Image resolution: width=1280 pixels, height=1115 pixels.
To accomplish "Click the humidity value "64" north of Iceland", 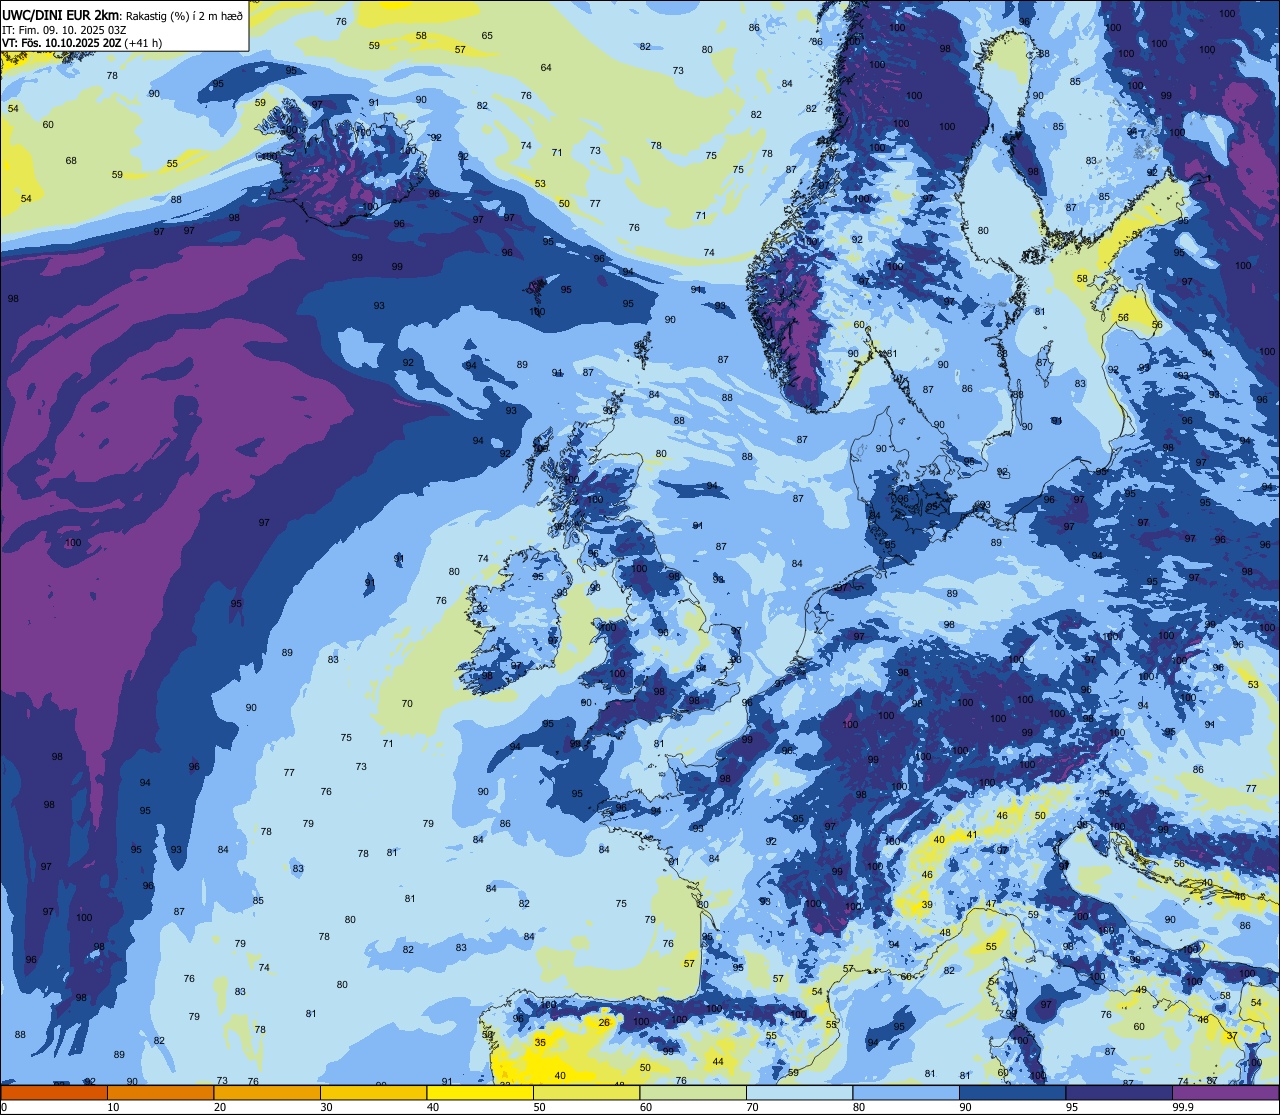I will coord(546,68).
